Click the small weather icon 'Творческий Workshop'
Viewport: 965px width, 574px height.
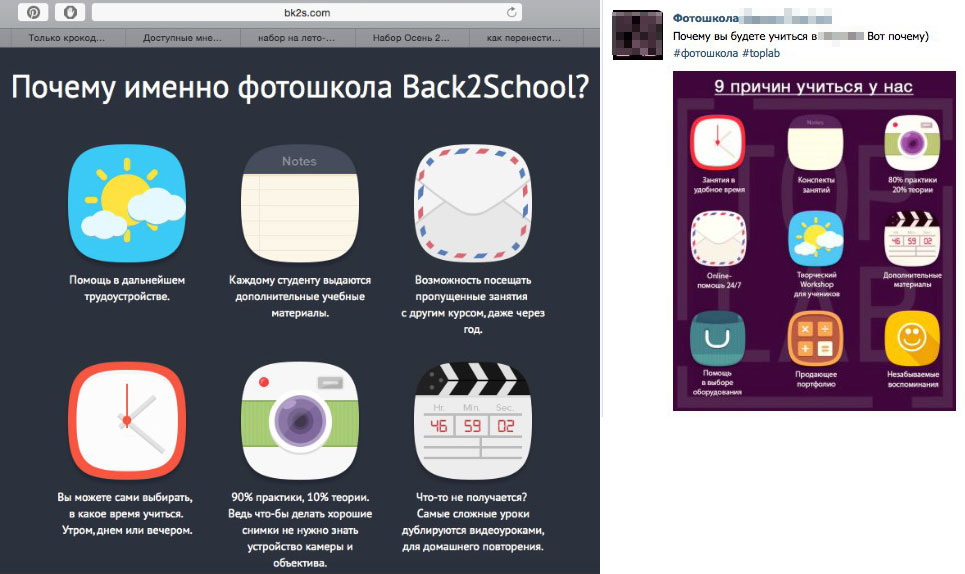coord(816,238)
